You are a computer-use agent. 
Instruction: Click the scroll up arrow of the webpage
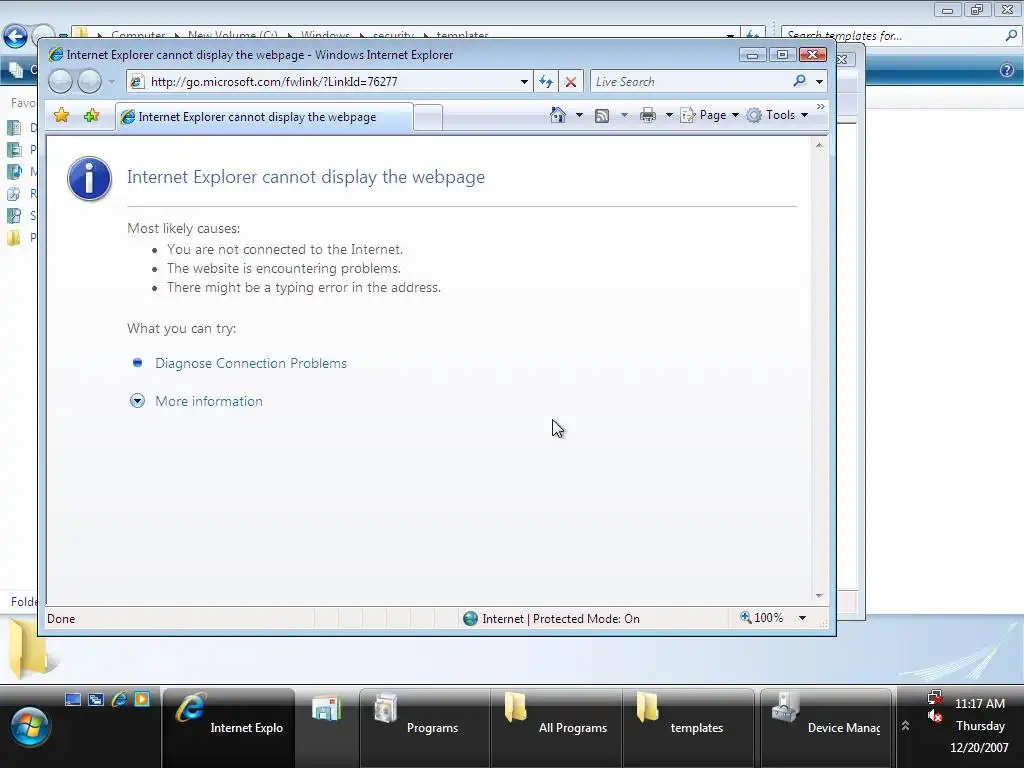tap(819, 145)
